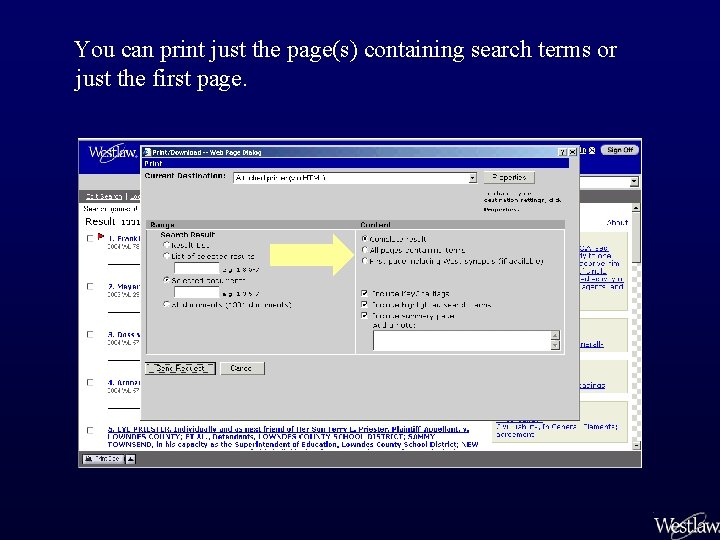Click the page scrollbar up arrow

636,208
